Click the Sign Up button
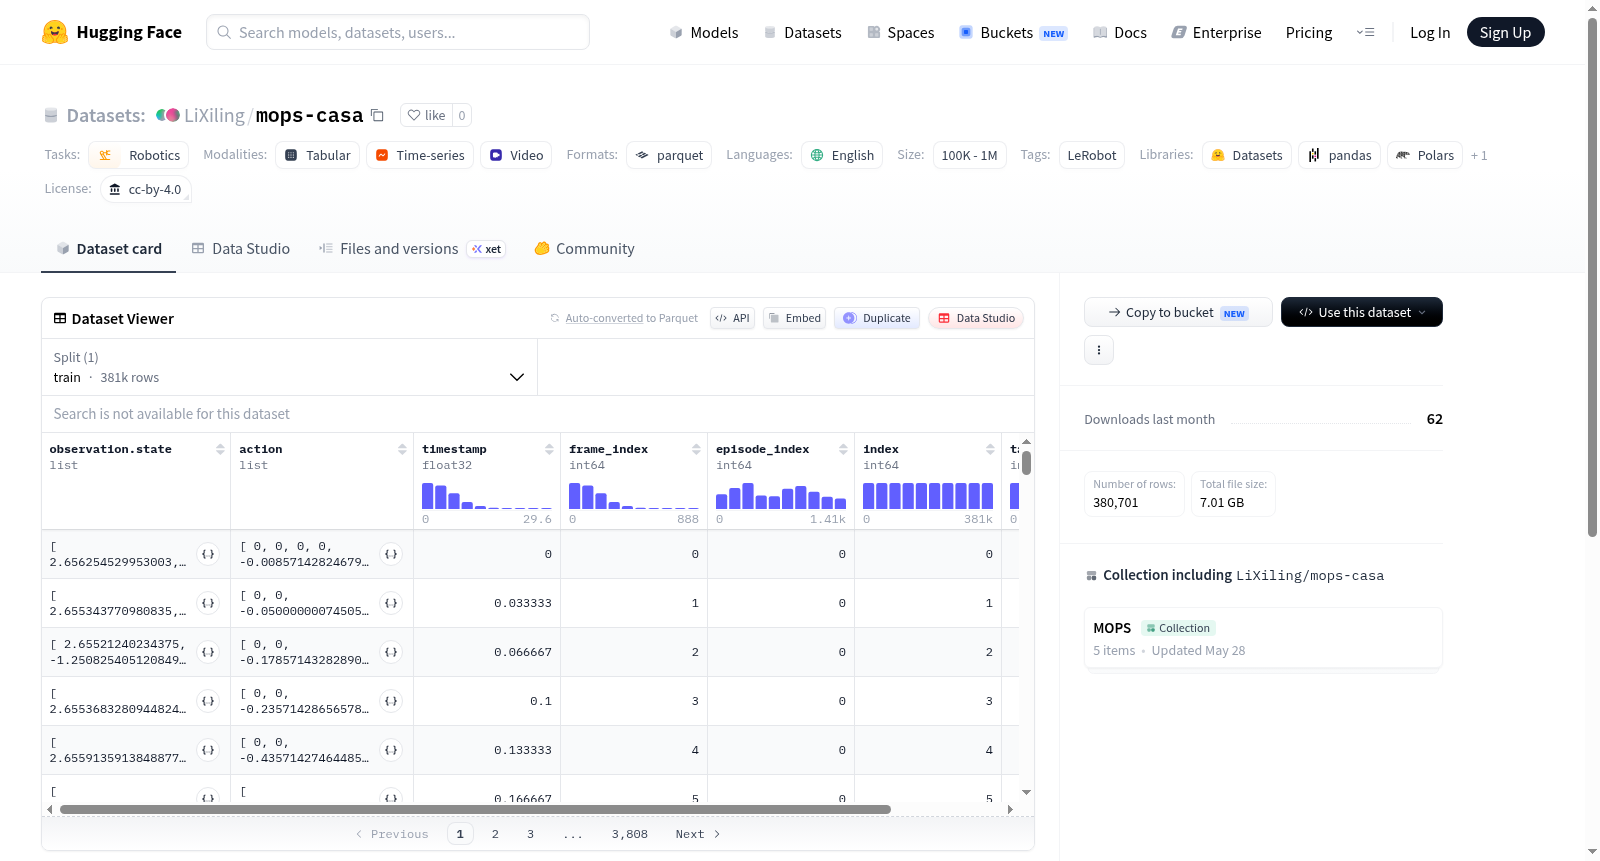Image resolution: width=1600 pixels, height=861 pixels. (x=1506, y=32)
